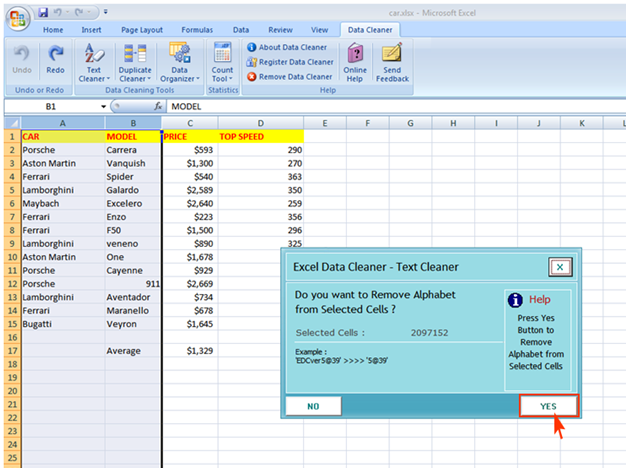Viewport: 628px width, 470px height.
Task: Switch to the Data ribbon tab
Action: [241, 30]
